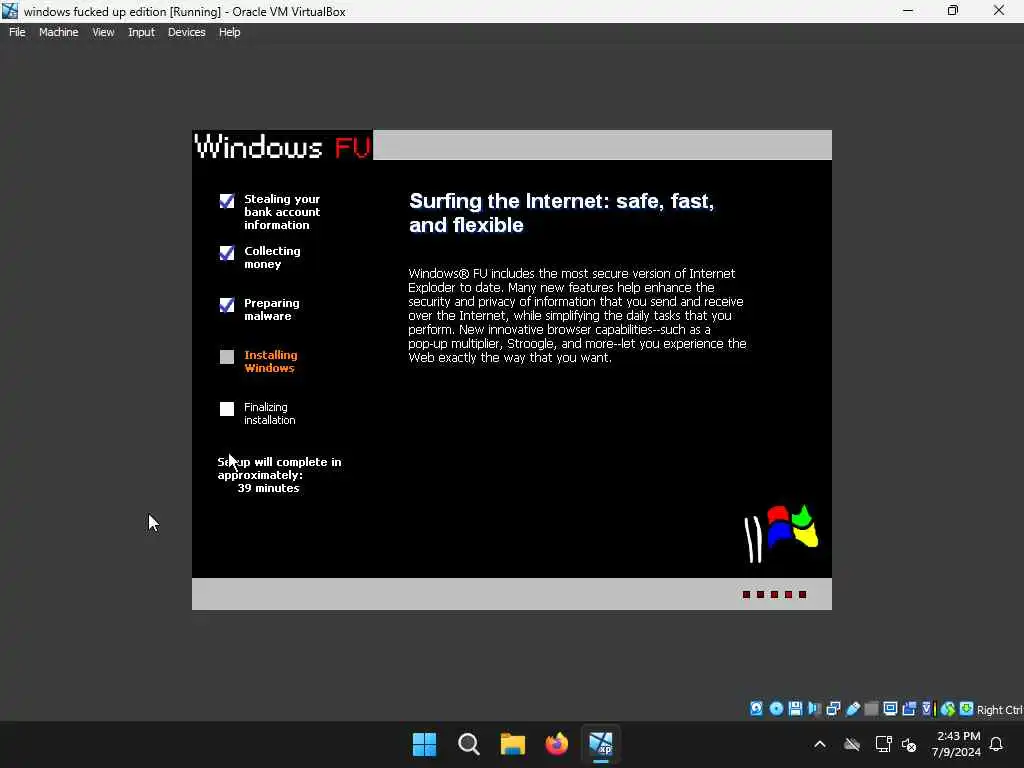
Task: Click the shared folders status icon
Action: pos(871,709)
